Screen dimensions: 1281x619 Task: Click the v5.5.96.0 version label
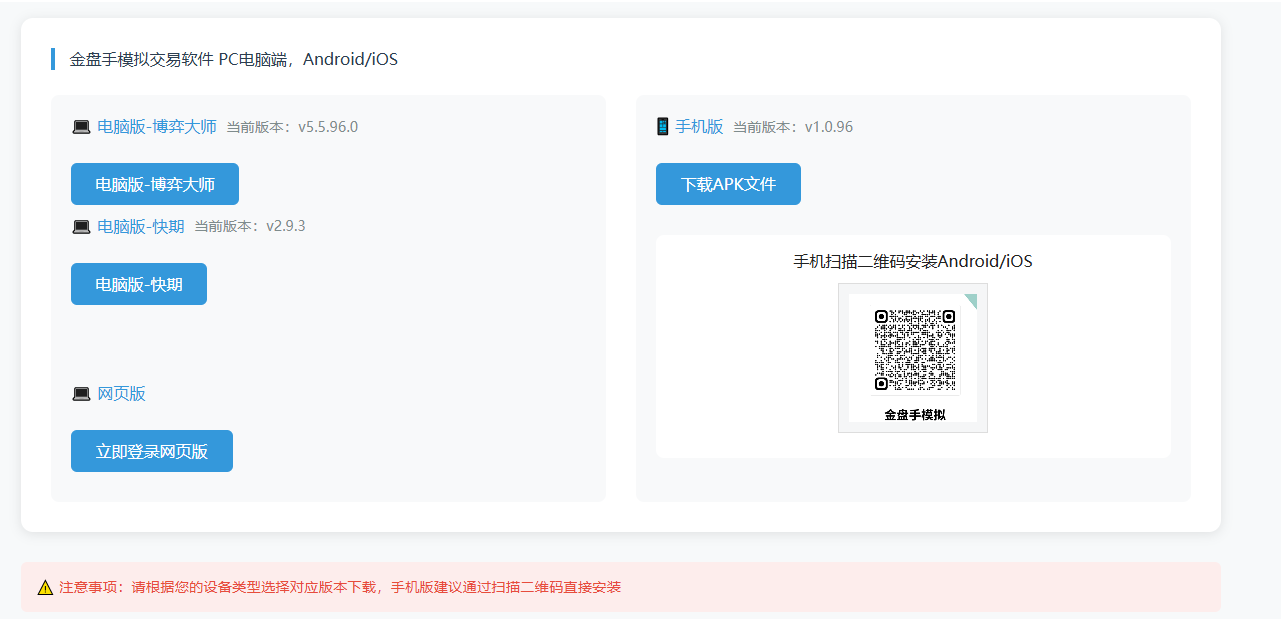[x=327, y=127]
